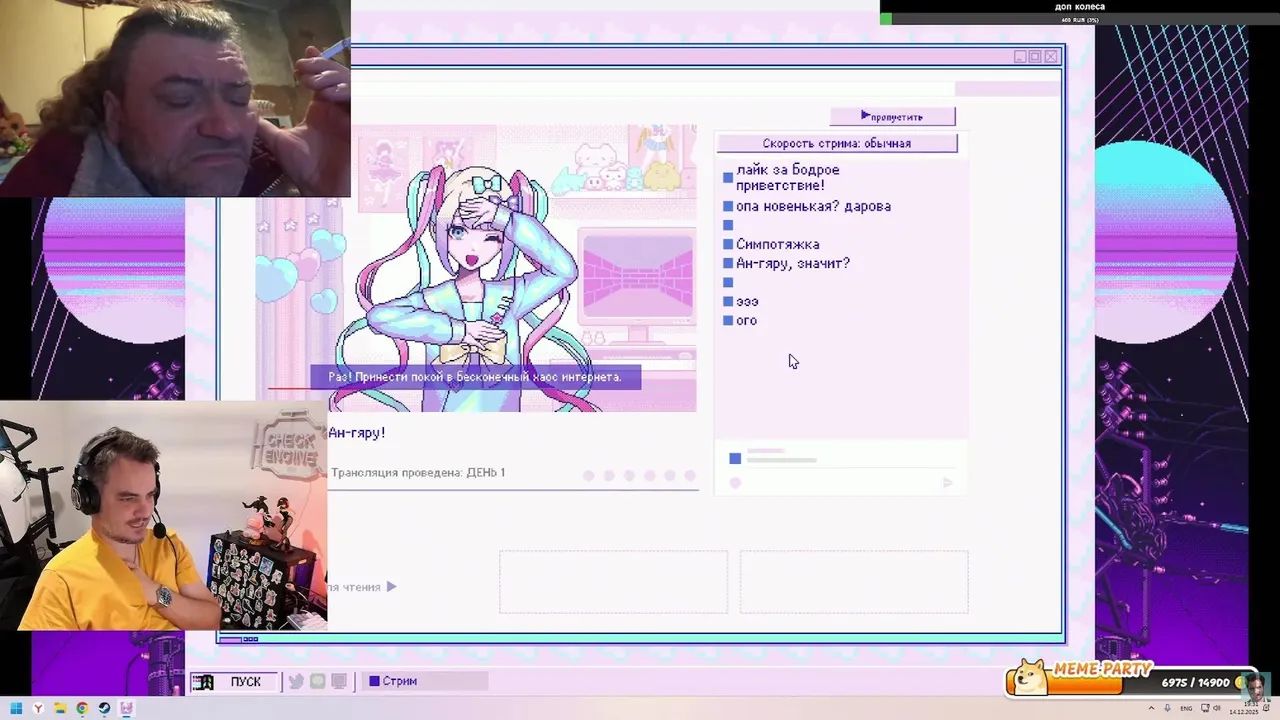Click the 'Ан-гяру!' dialogue text

coord(357,433)
